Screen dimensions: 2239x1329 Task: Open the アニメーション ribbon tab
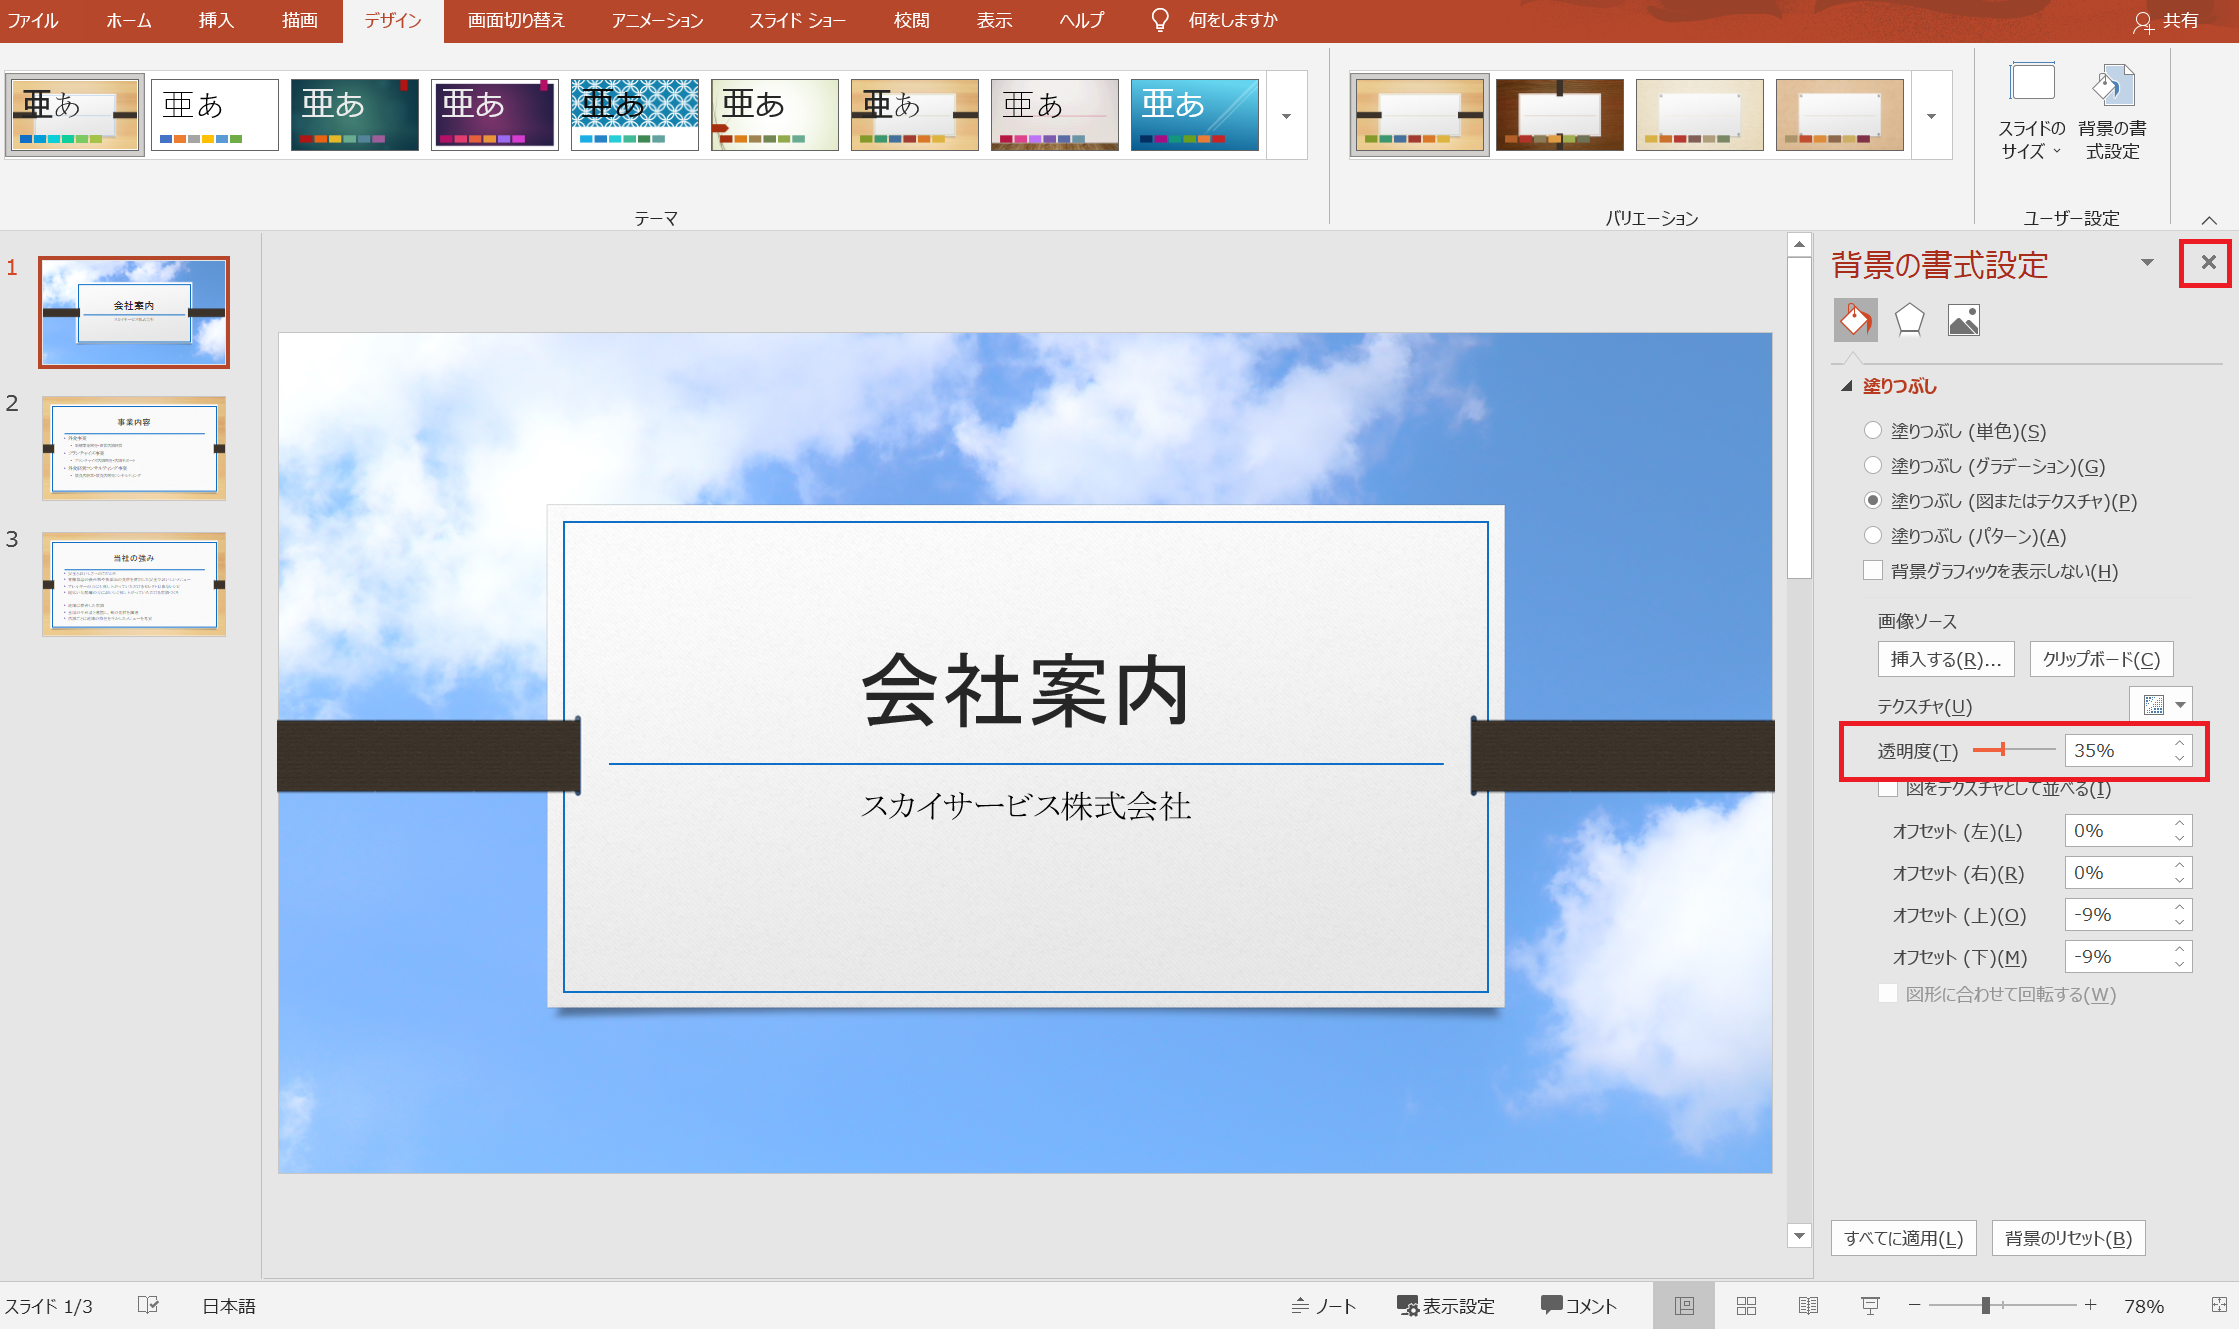tap(655, 20)
